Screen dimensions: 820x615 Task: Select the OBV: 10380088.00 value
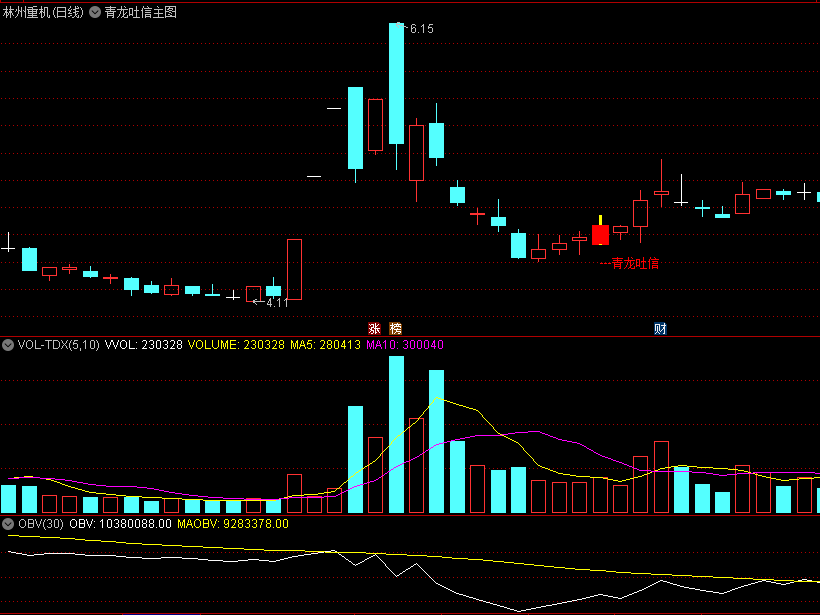(x=120, y=524)
